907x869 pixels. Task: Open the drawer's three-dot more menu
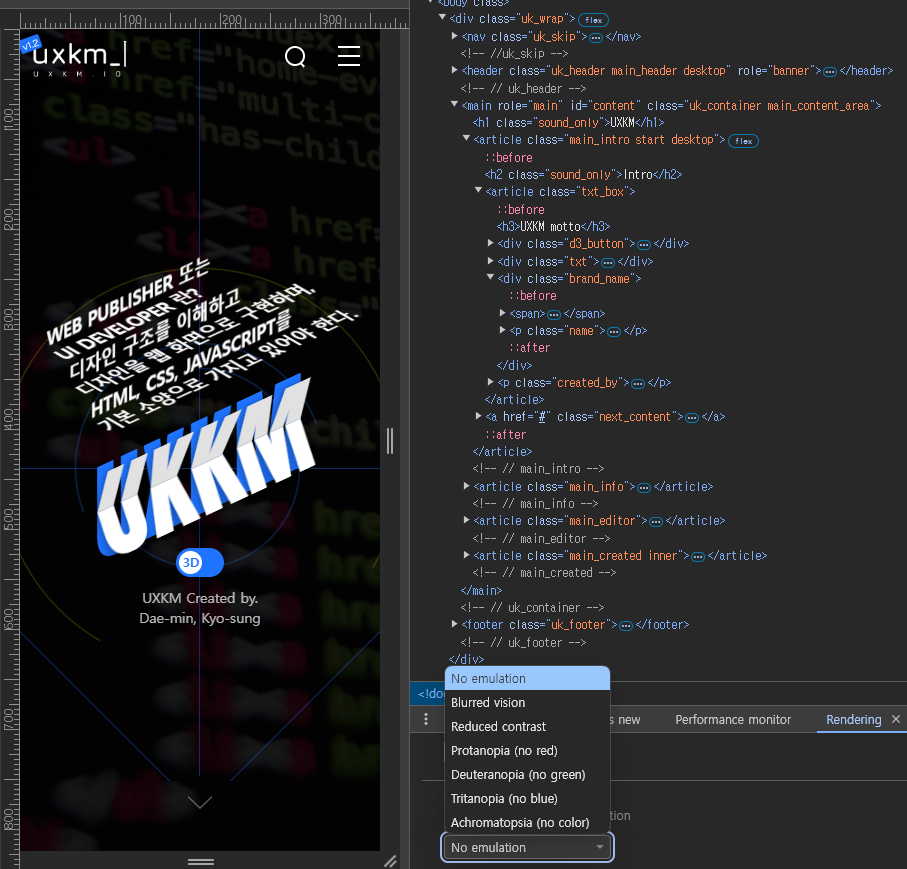(x=427, y=720)
